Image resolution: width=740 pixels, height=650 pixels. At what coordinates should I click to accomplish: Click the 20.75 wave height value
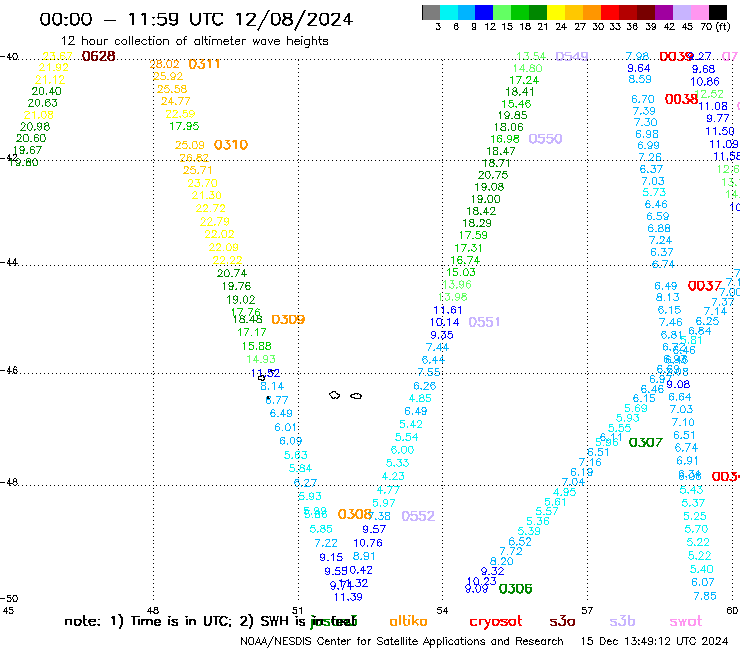493,175
